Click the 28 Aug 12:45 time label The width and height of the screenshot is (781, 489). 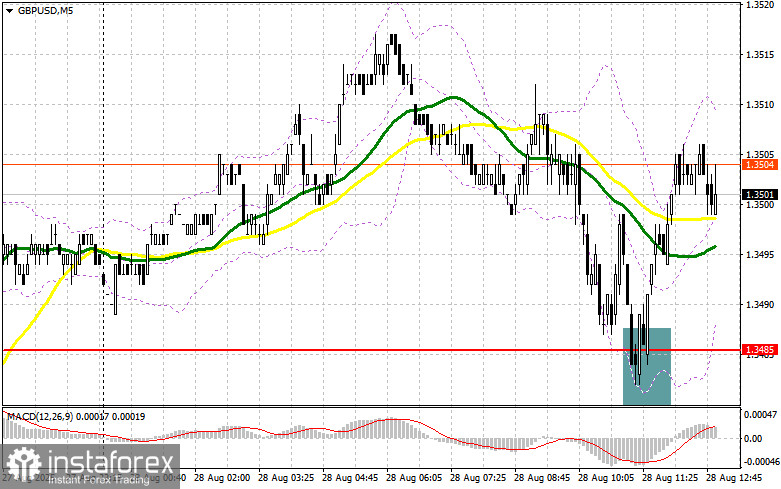[734, 478]
